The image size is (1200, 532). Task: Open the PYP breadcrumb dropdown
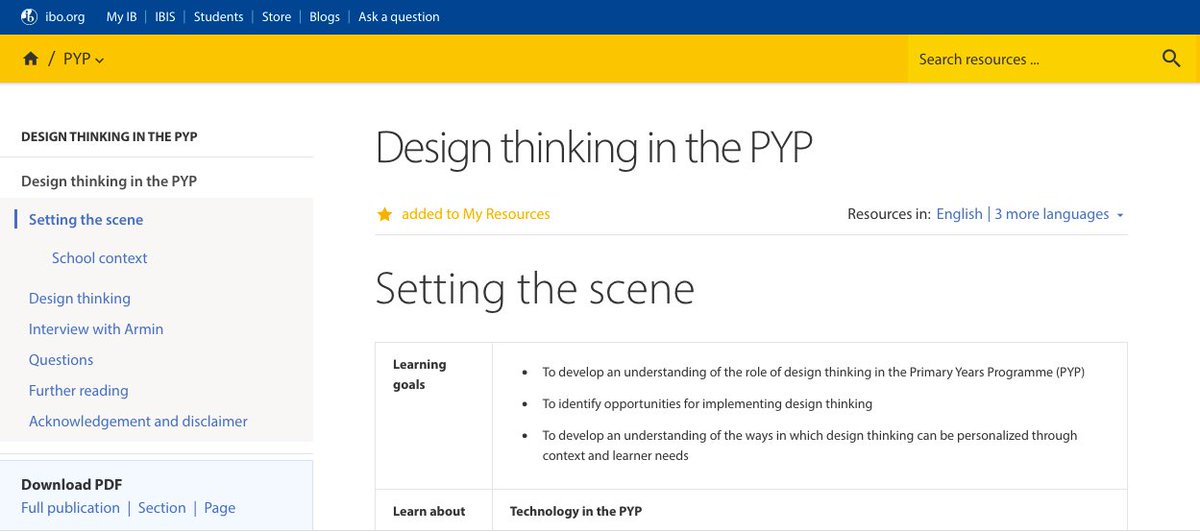click(83, 59)
